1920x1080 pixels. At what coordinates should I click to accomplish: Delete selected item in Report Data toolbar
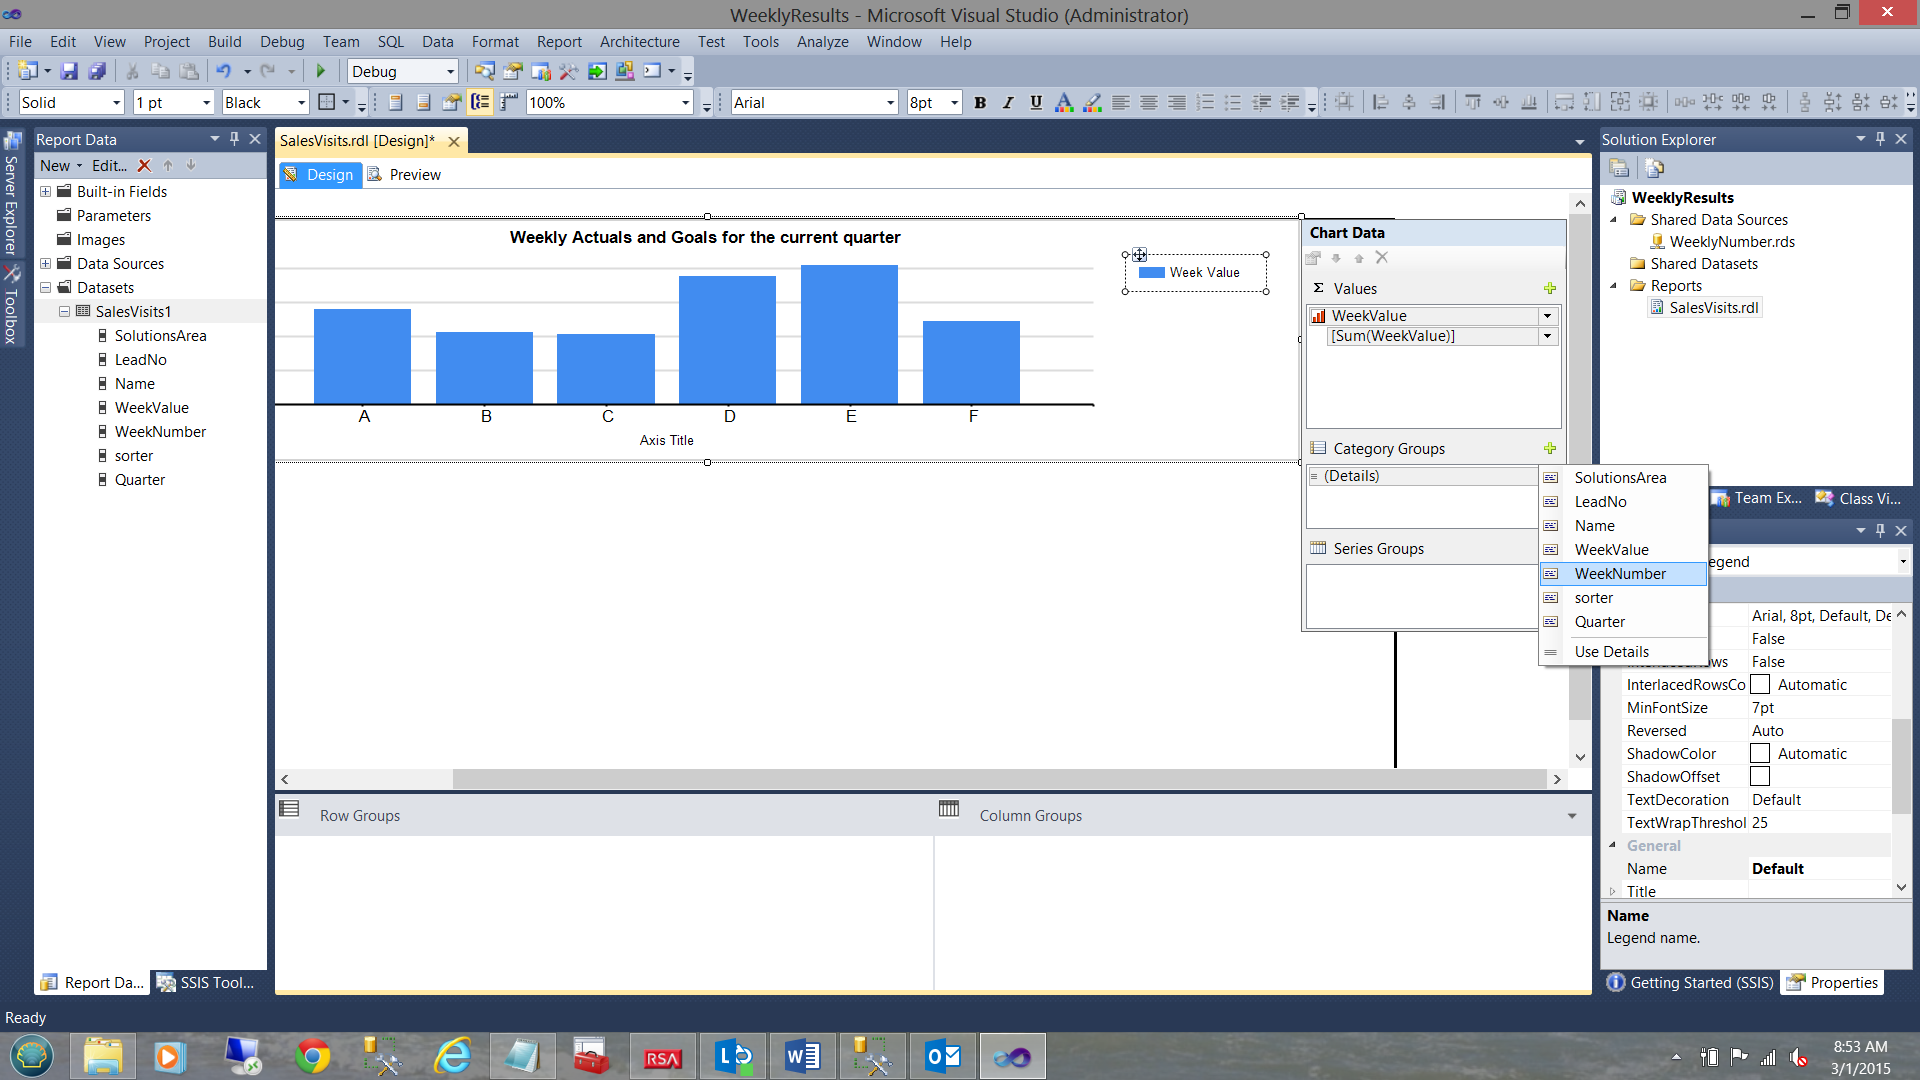pyautogui.click(x=144, y=166)
